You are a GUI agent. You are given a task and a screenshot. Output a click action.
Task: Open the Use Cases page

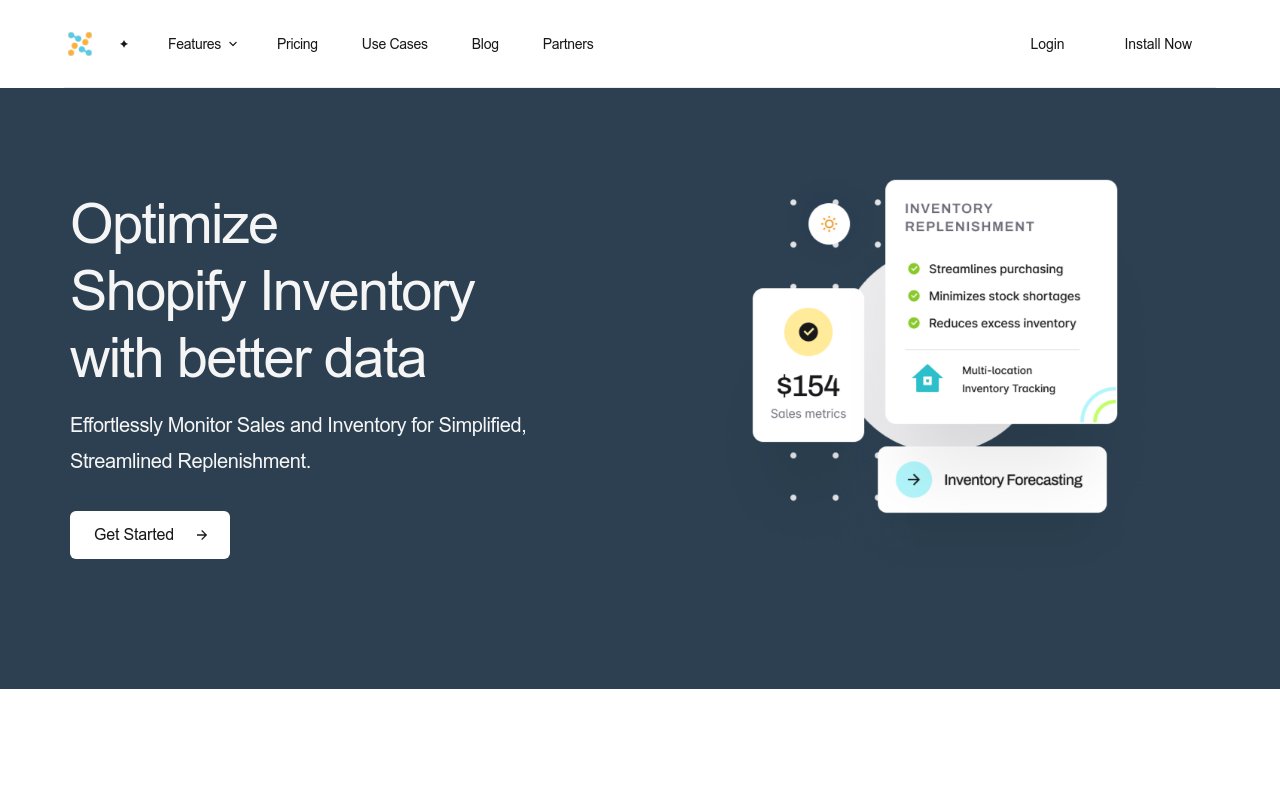395,44
